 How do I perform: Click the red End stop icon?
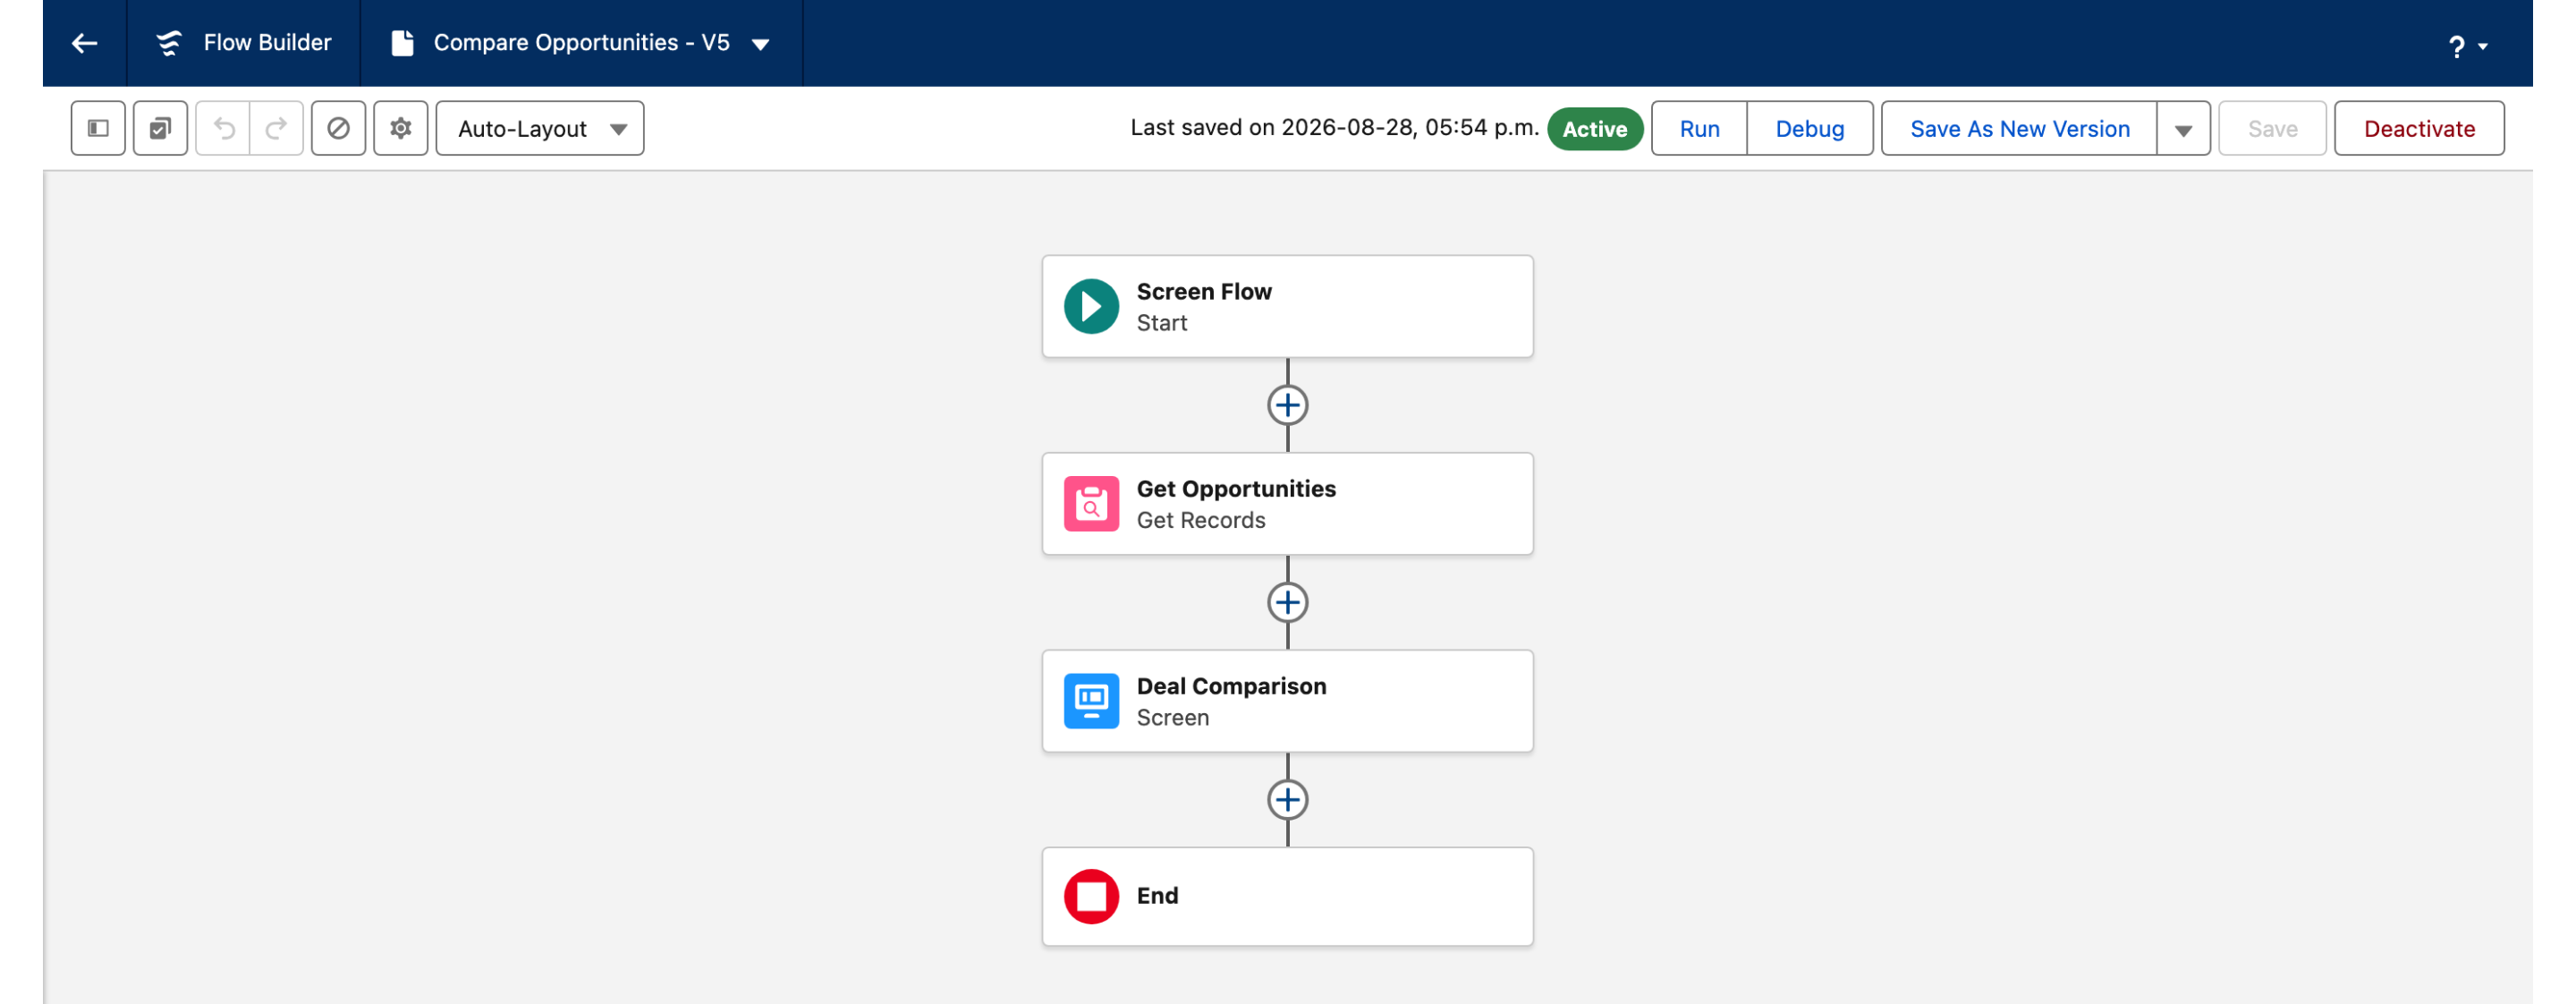1091,896
